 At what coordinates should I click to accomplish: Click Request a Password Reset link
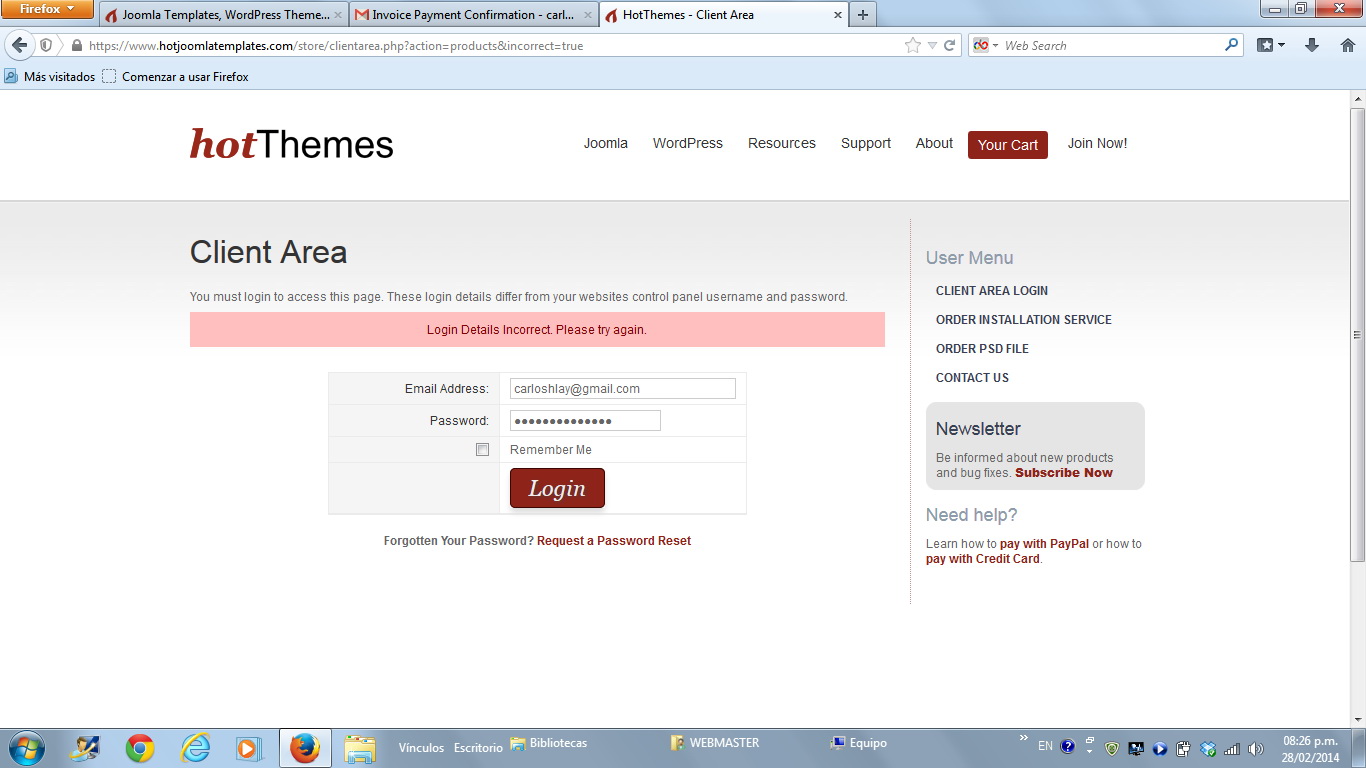click(614, 541)
